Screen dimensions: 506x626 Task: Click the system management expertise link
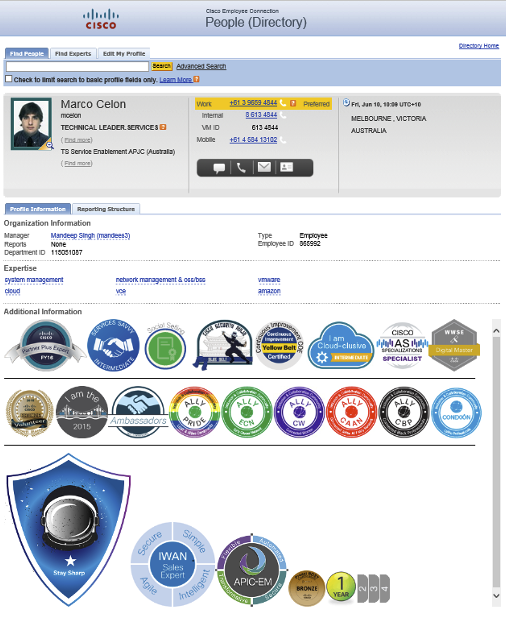(x=34, y=280)
